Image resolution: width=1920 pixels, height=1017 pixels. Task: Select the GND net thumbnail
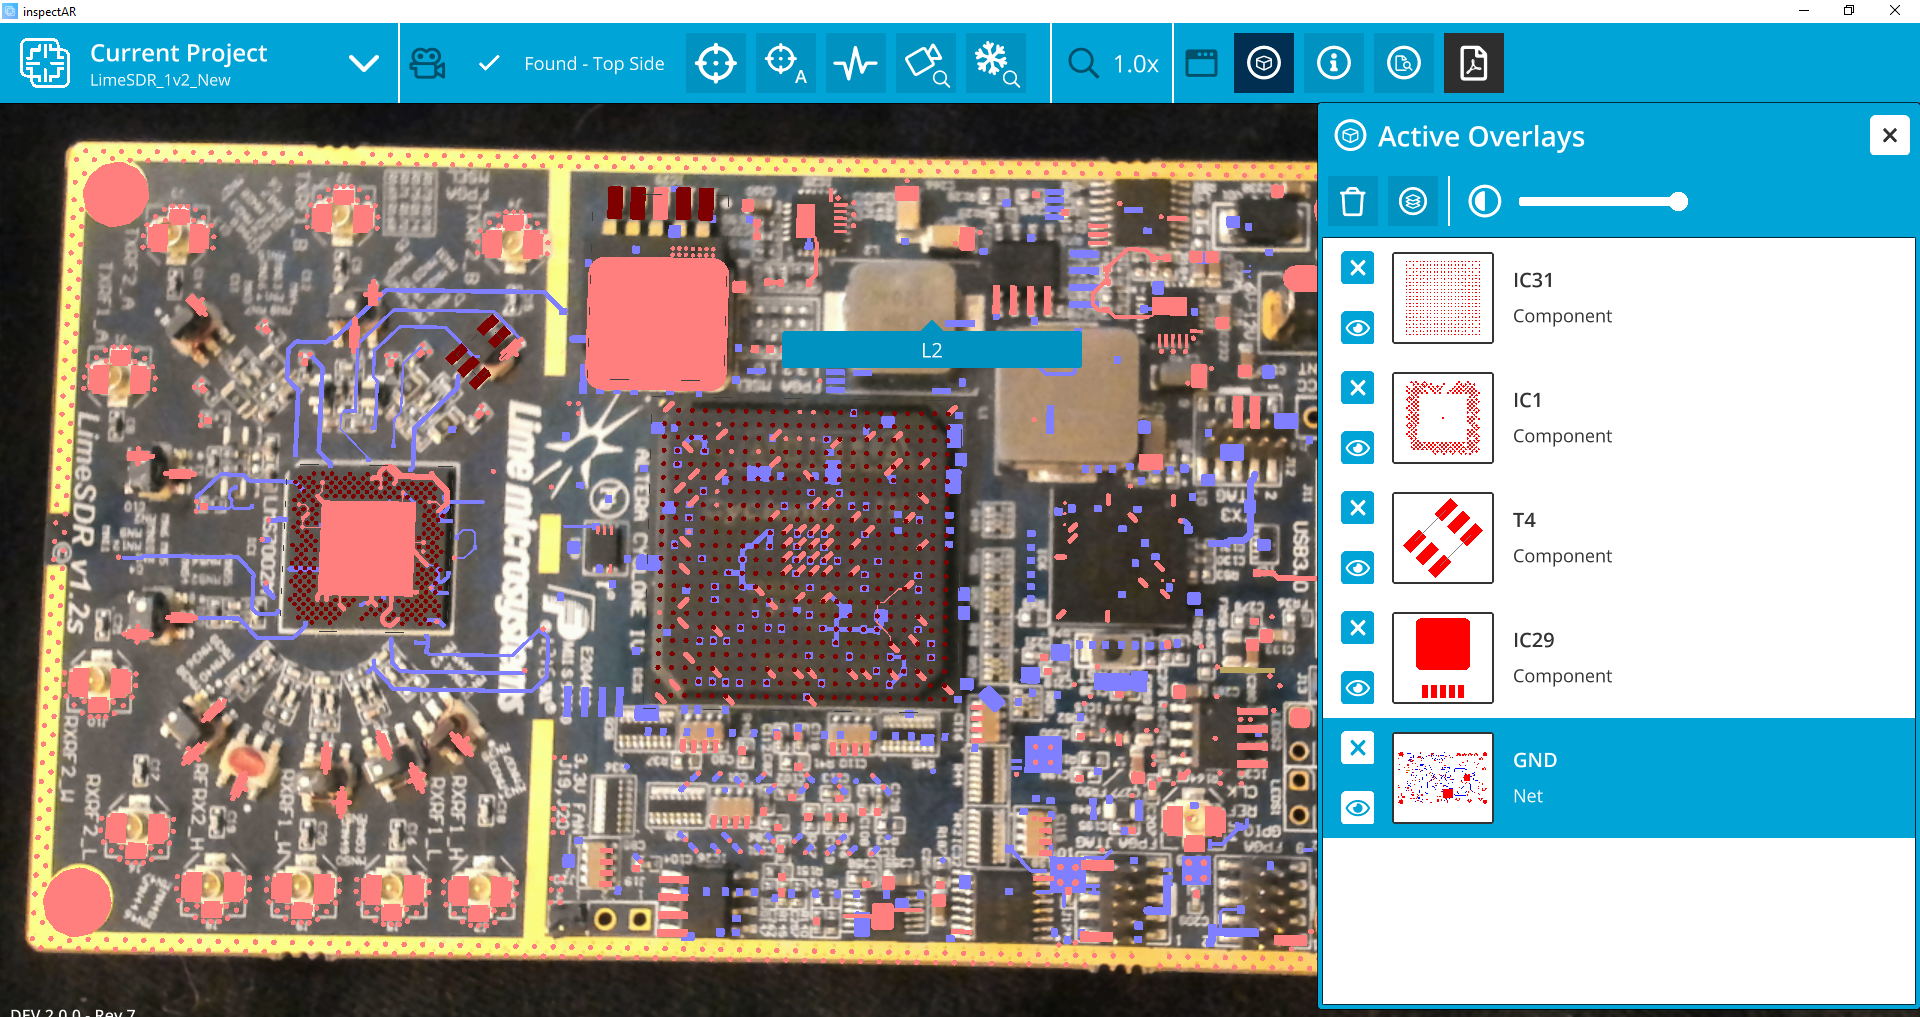tap(1443, 778)
